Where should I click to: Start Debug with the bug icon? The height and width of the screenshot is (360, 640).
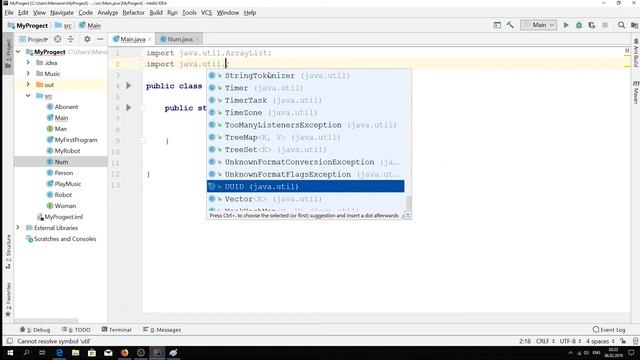click(x=579, y=25)
